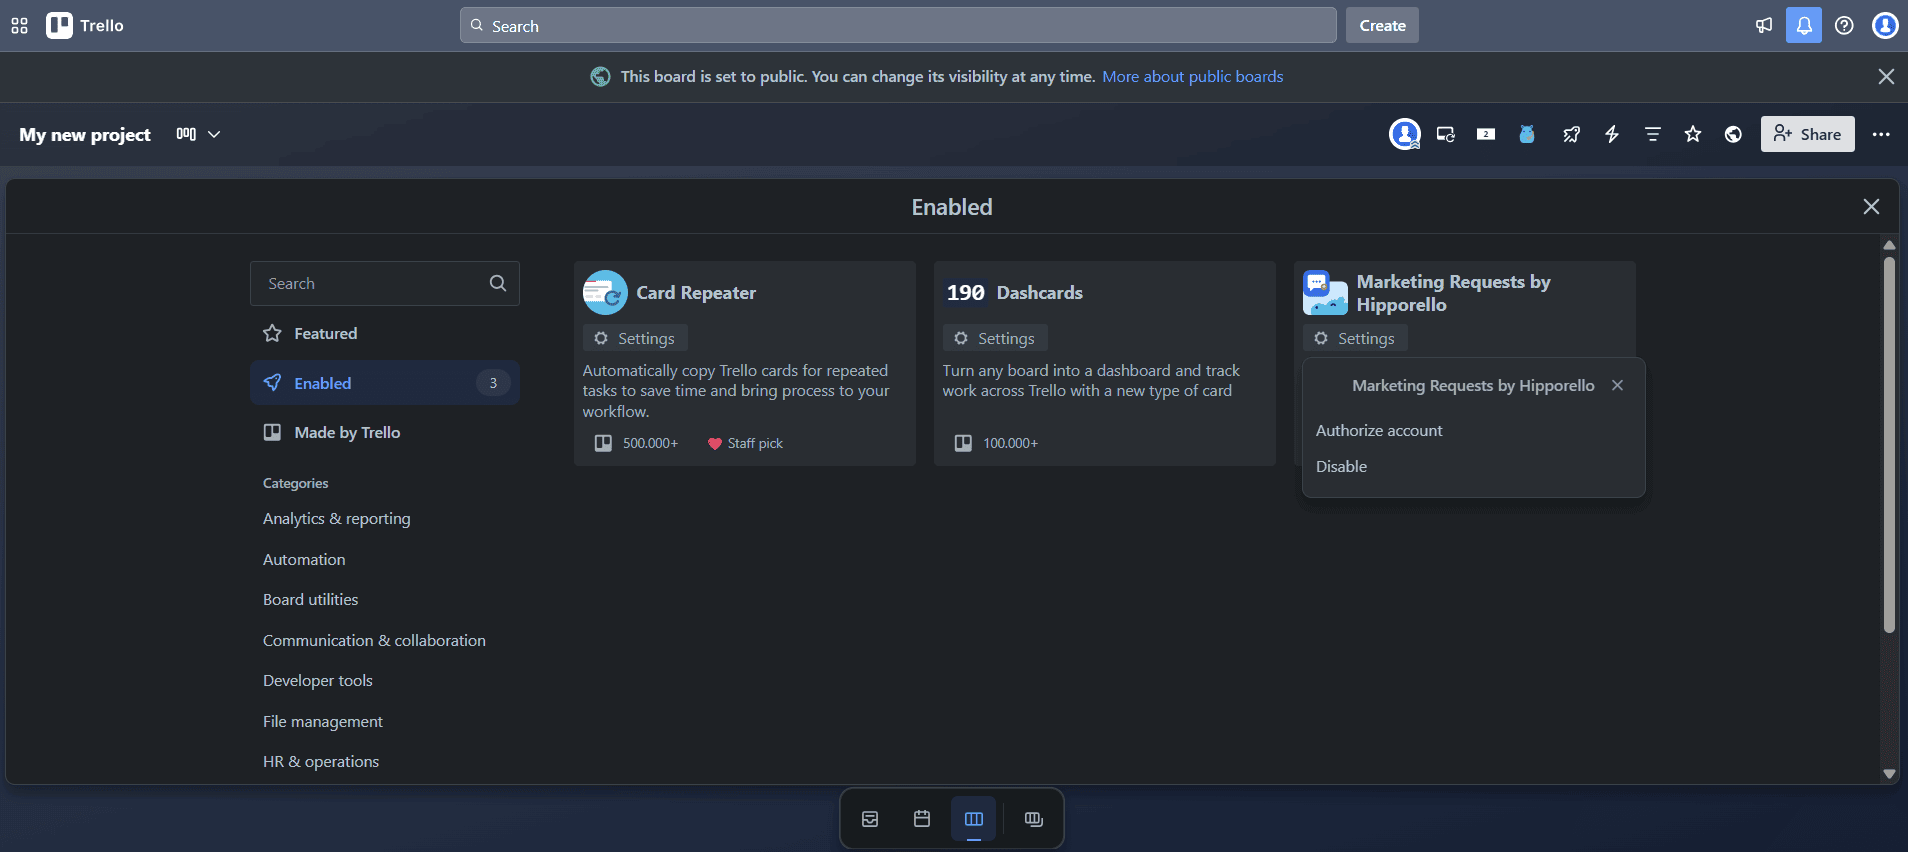
Task: Open the Power-Ups rocket icon
Action: [1571, 134]
